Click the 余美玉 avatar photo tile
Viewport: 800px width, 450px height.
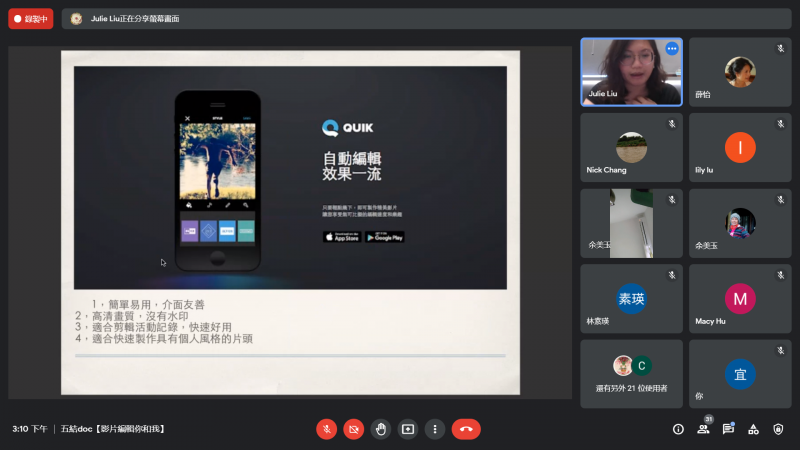coord(740,223)
